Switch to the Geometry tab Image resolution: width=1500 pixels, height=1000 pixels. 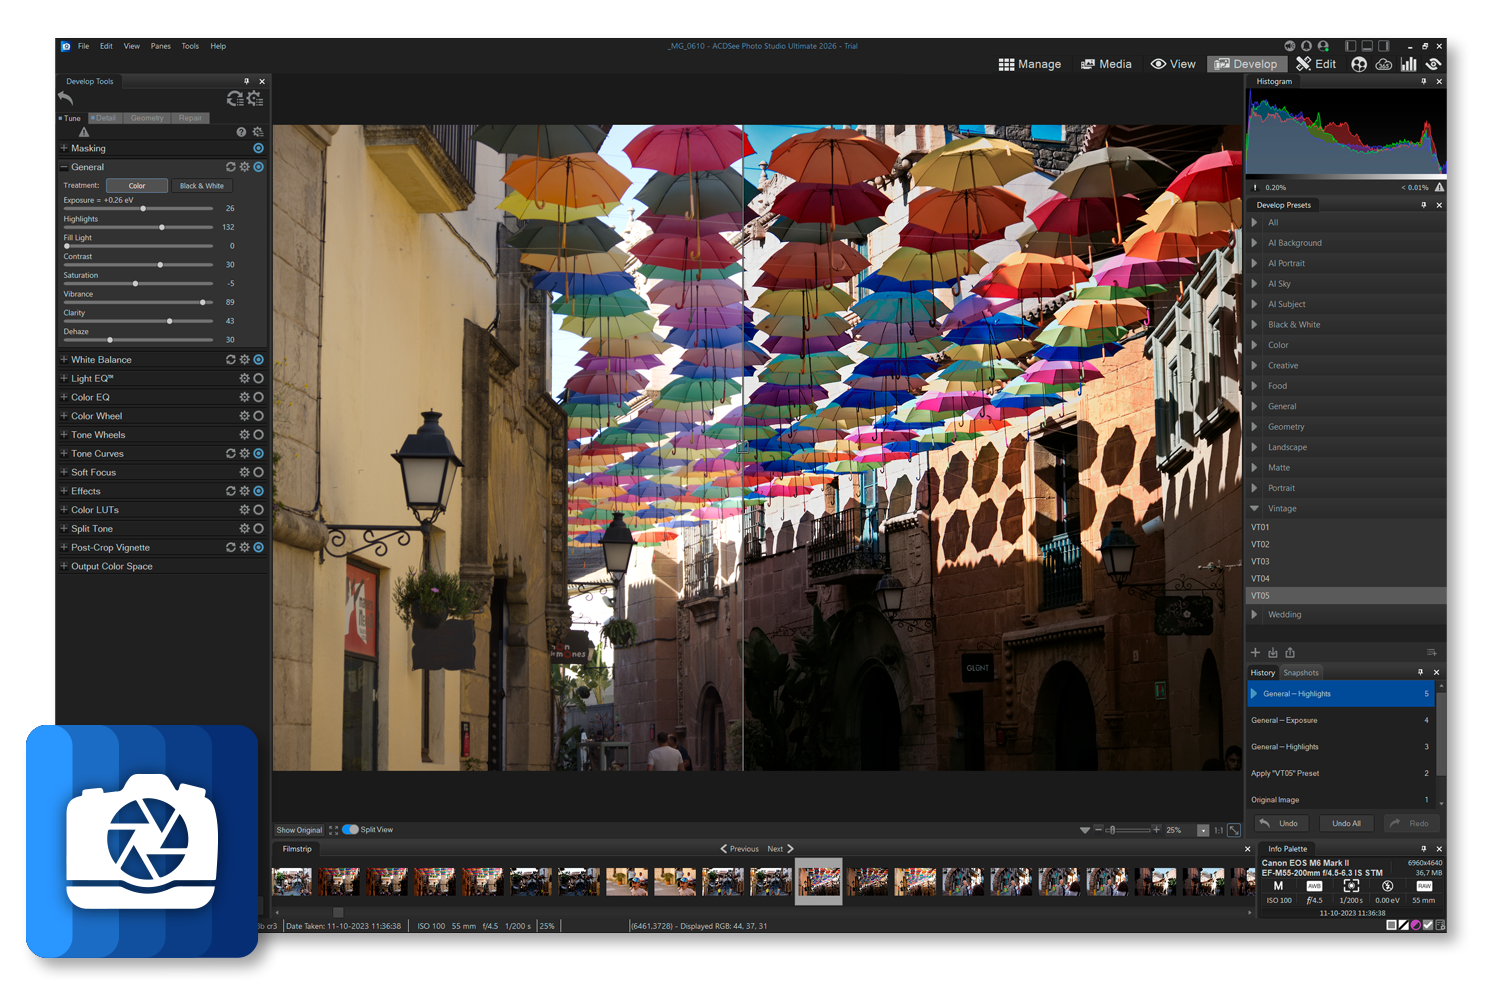click(147, 118)
